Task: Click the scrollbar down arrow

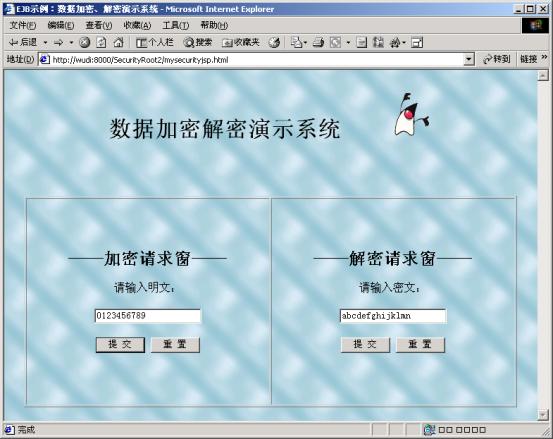Action: coord(543,415)
